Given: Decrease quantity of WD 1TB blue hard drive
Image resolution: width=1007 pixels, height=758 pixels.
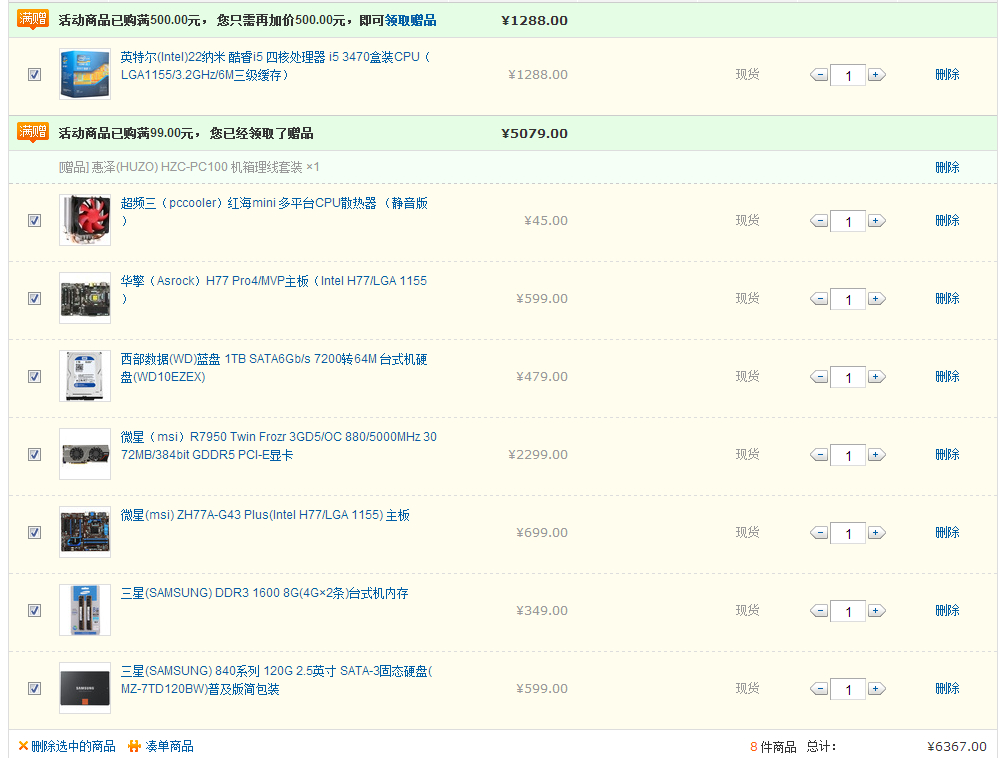Looking at the screenshot, I should (819, 377).
